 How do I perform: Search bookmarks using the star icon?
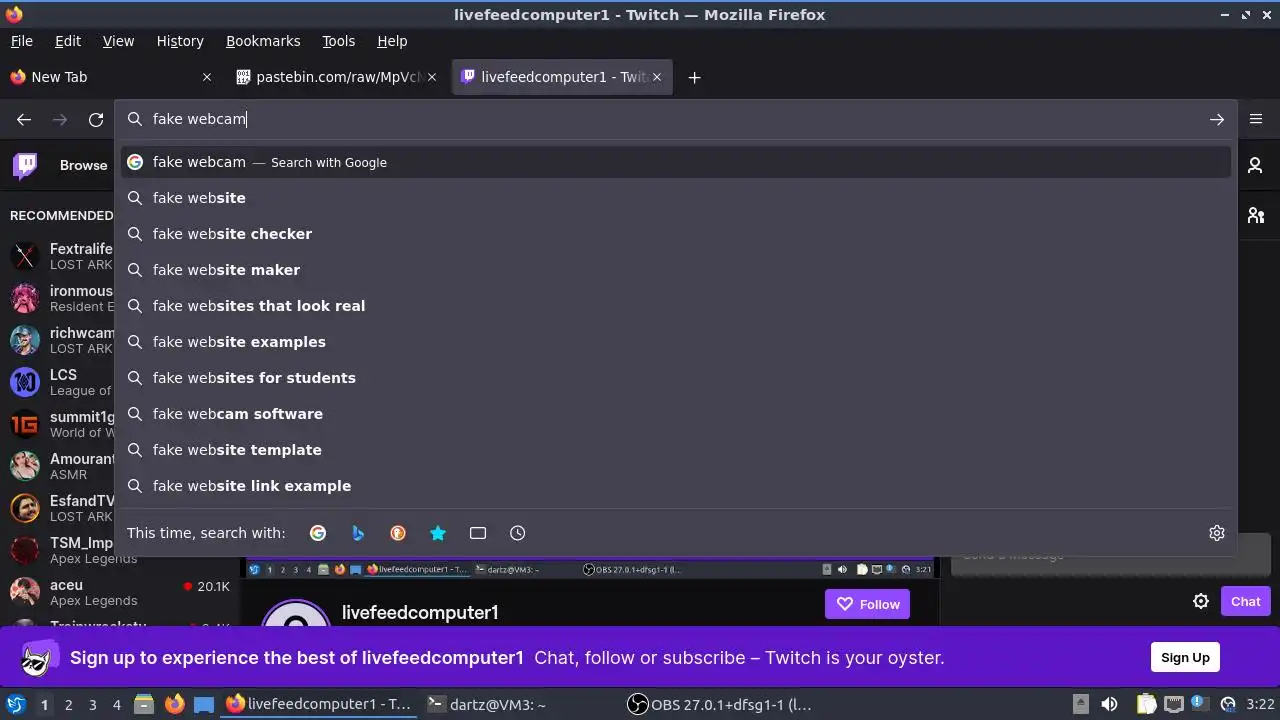pyautogui.click(x=438, y=533)
